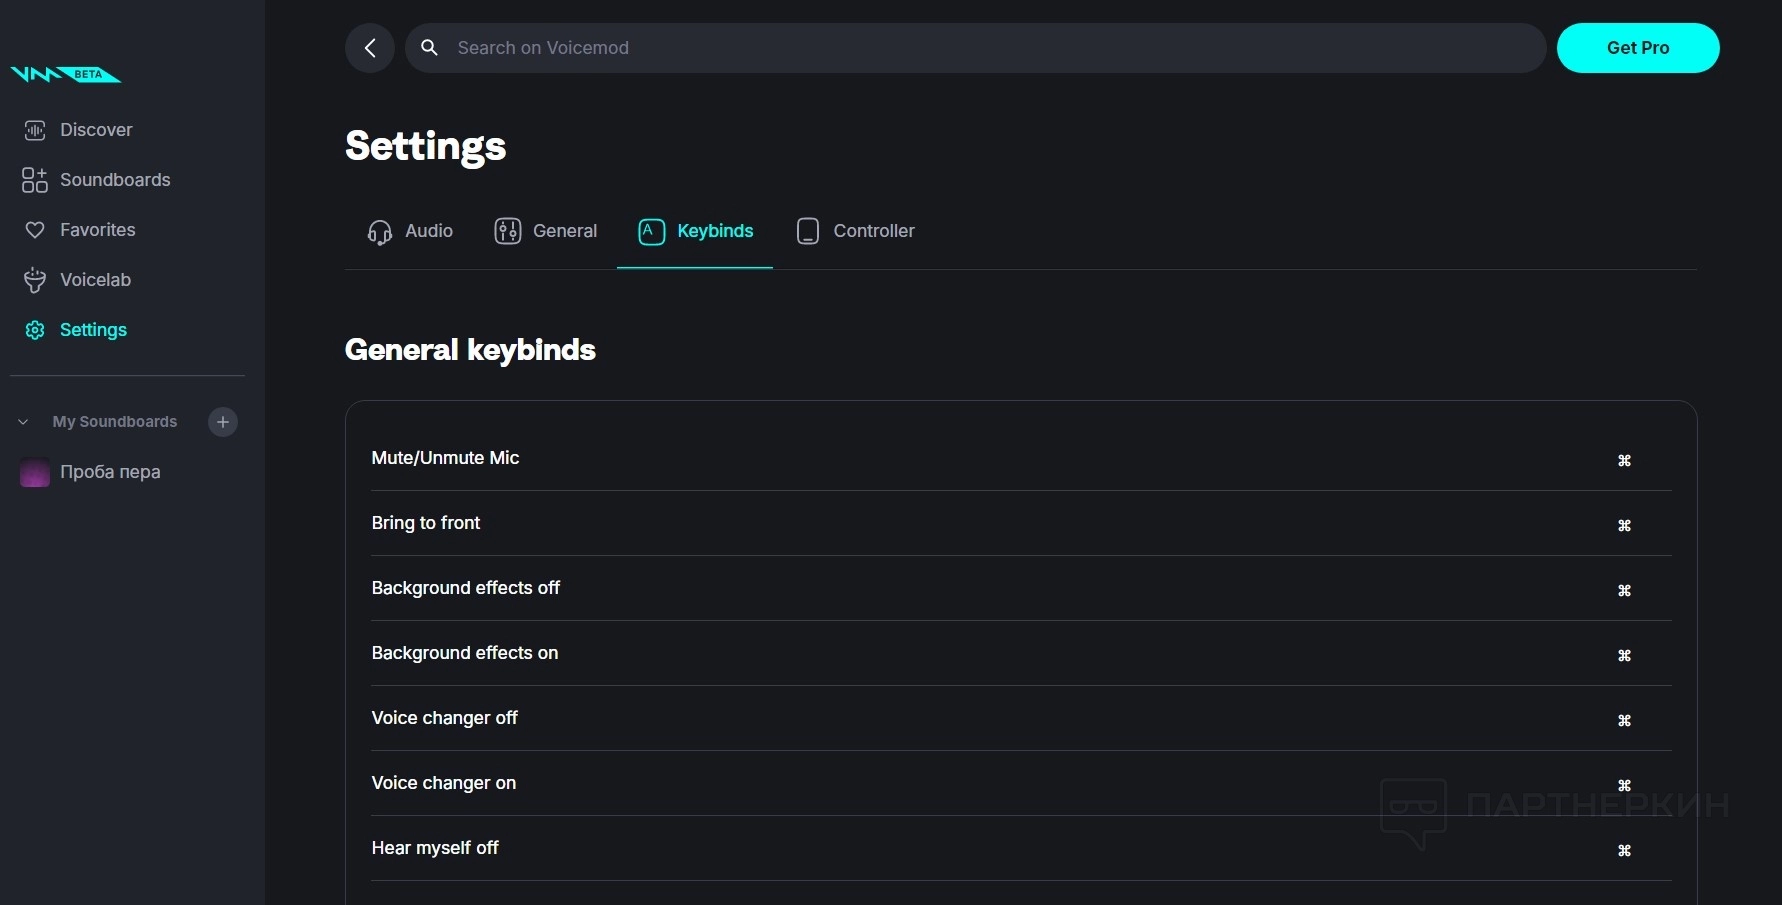This screenshot has height=905, width=1782.
Task: Assign keybind for Voice changer off
Action: [1624, 720]
